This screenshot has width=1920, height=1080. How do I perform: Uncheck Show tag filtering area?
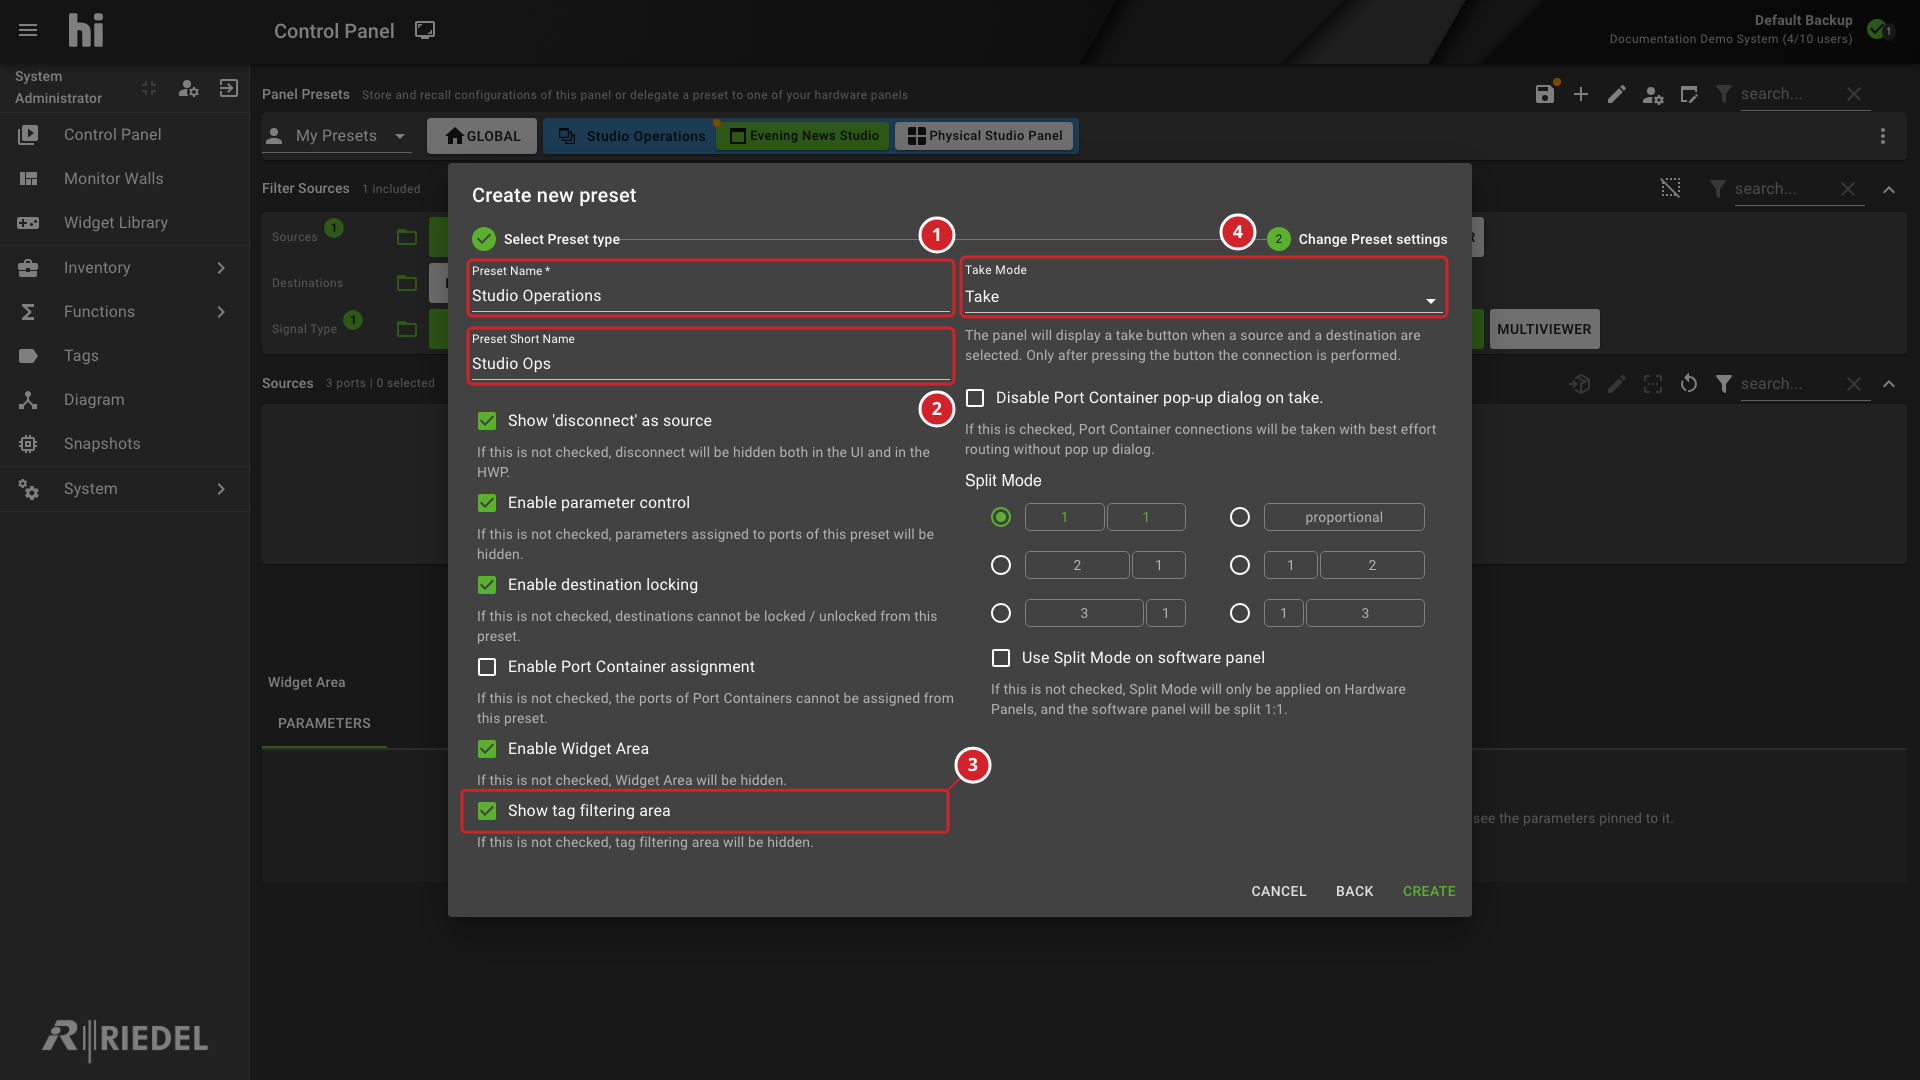click(487, 811)
